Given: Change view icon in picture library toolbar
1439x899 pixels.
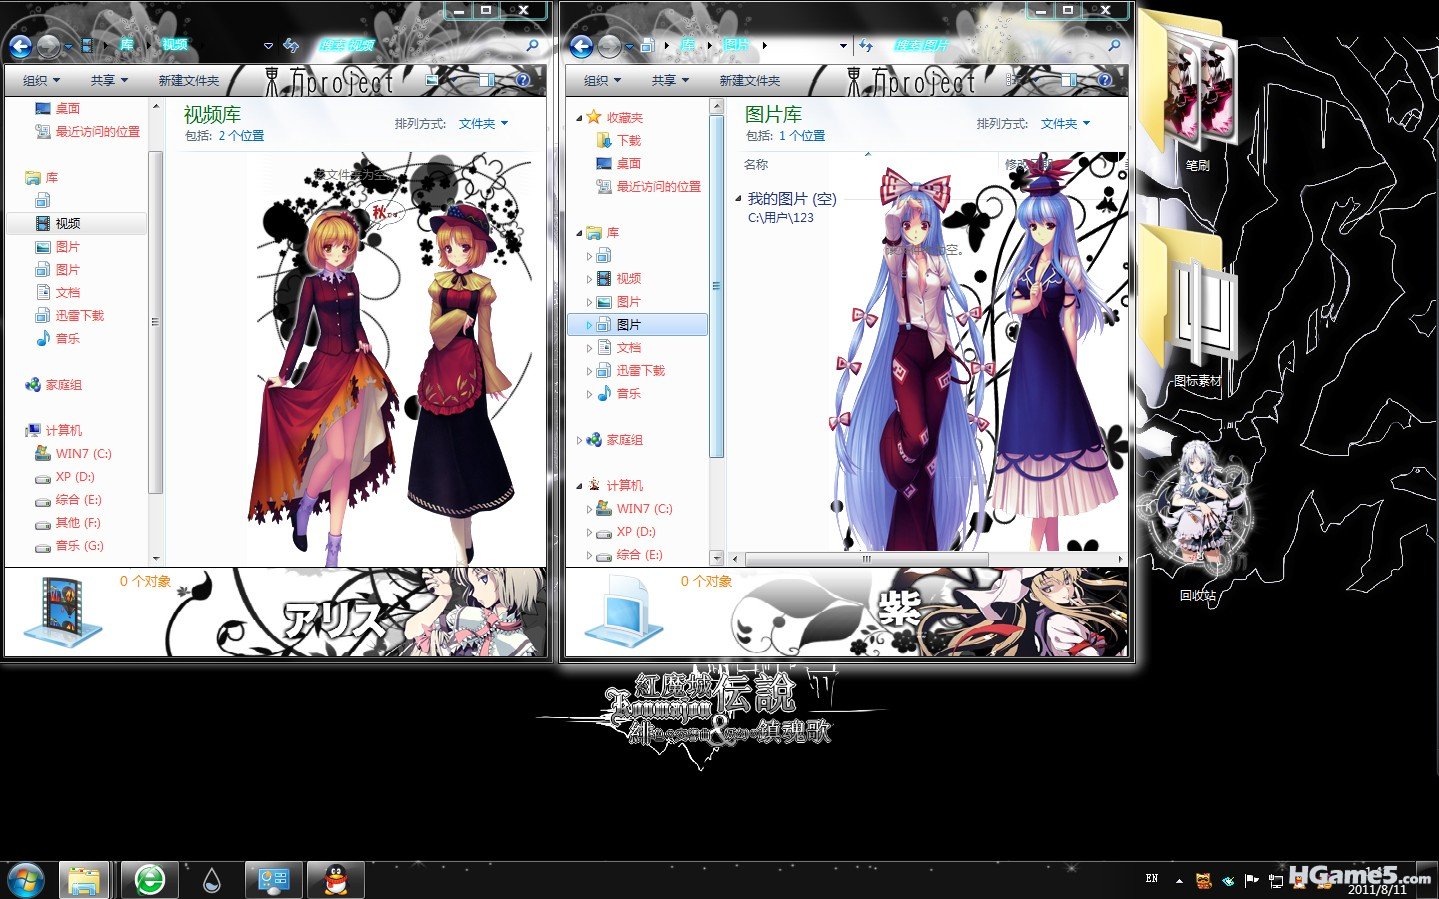Looking at the screenshot, I should click(x=1014, y=80).
